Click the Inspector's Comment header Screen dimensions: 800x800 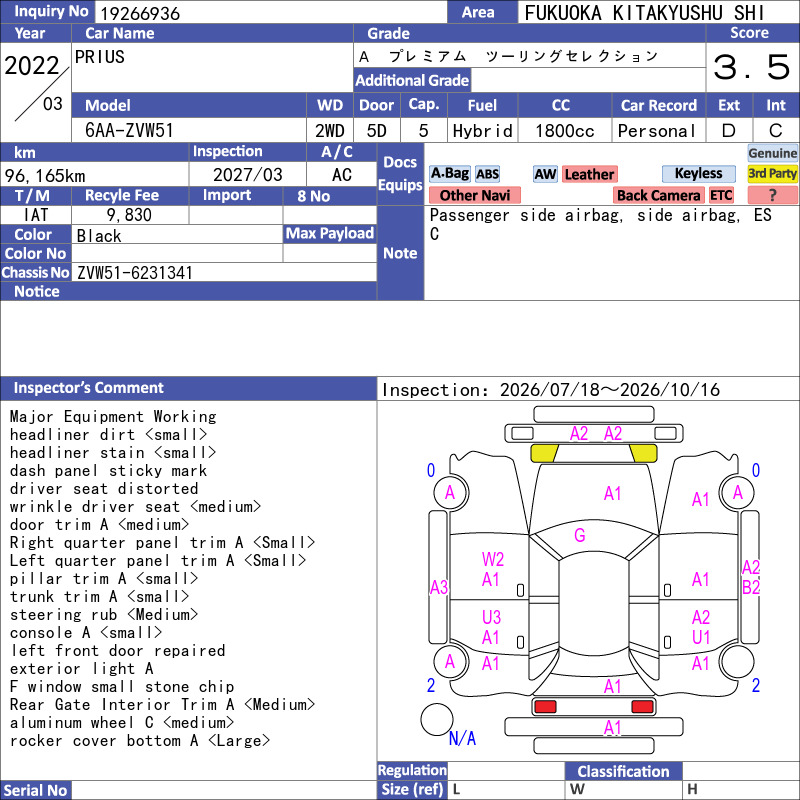[188, 388]
